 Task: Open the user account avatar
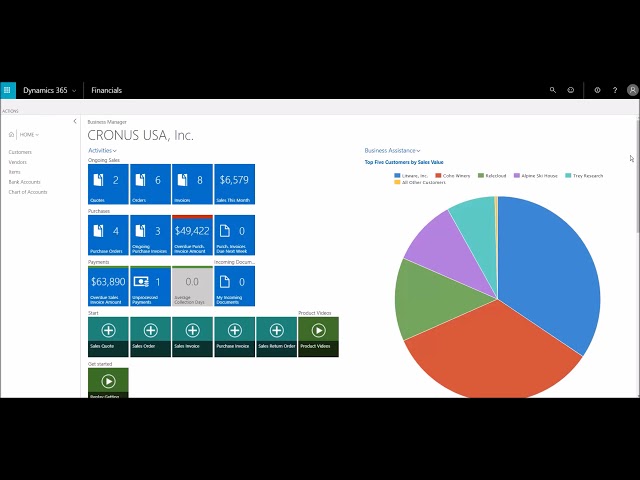coord(632,90)
